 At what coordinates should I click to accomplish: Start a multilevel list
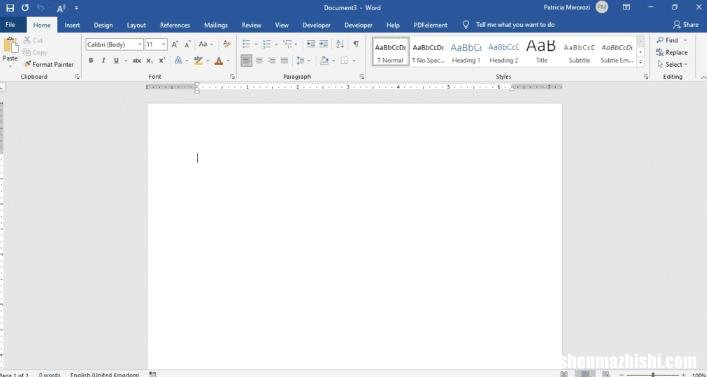click(287, 44)
